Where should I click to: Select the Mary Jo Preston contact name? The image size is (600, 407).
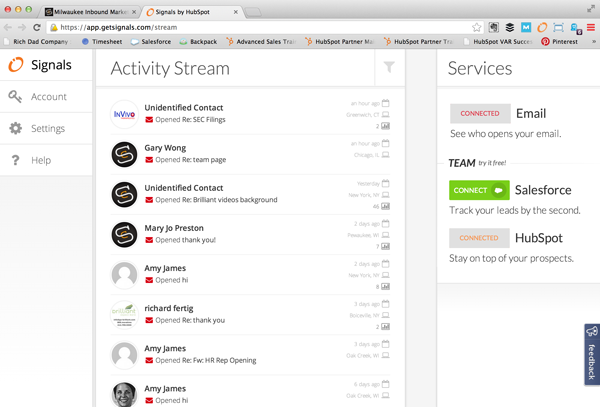(174, 228)
